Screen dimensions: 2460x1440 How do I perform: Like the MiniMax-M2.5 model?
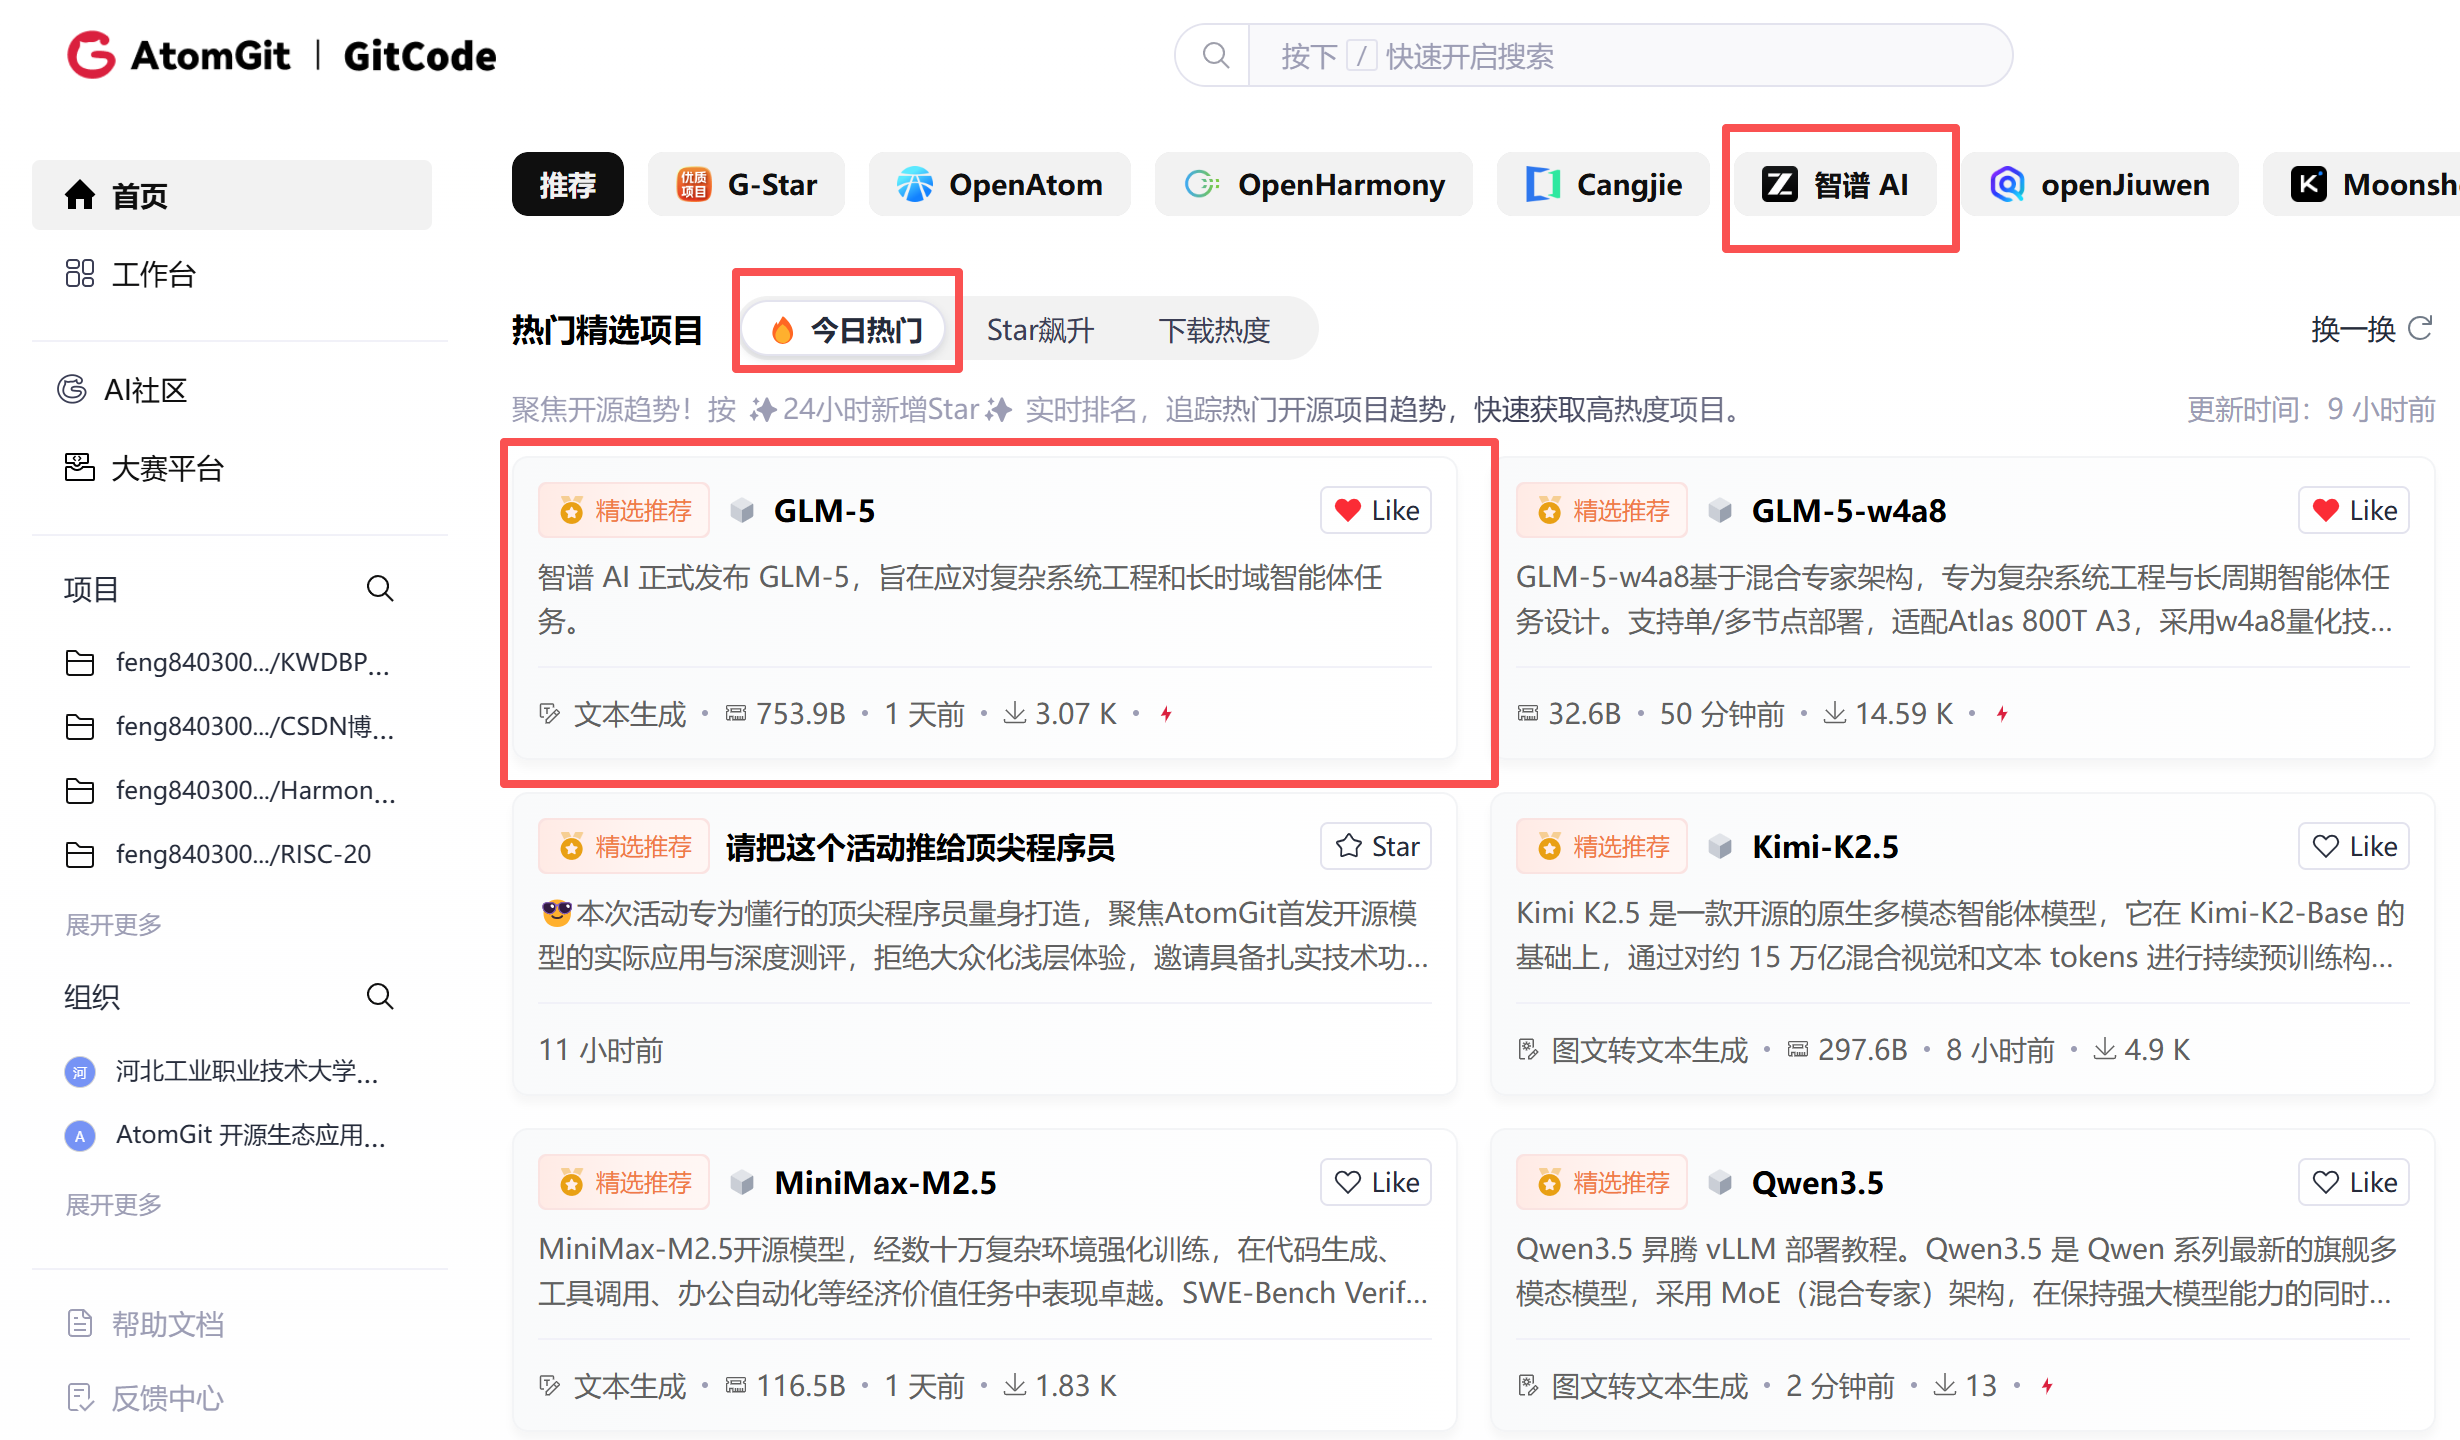(1376, 1183)
